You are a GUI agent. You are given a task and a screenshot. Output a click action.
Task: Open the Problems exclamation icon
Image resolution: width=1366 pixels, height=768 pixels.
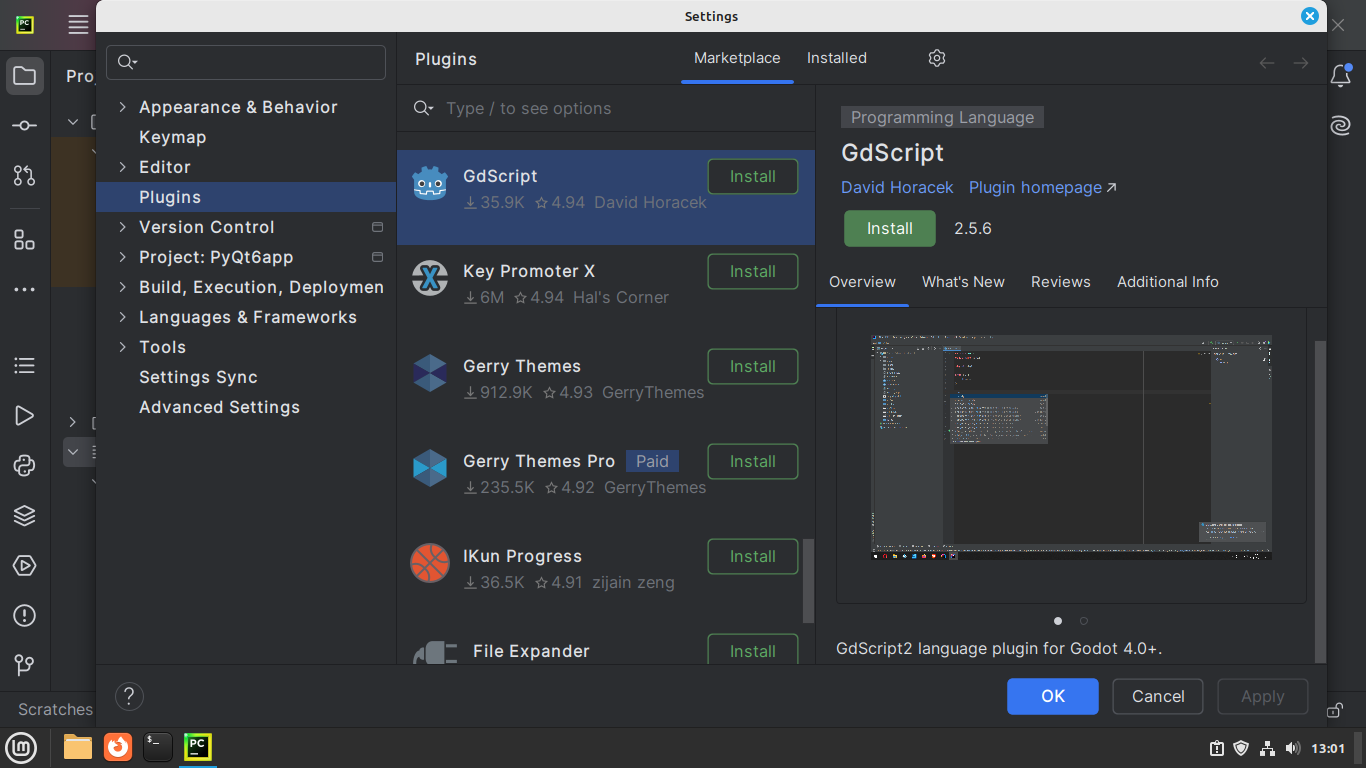[25, 616]
